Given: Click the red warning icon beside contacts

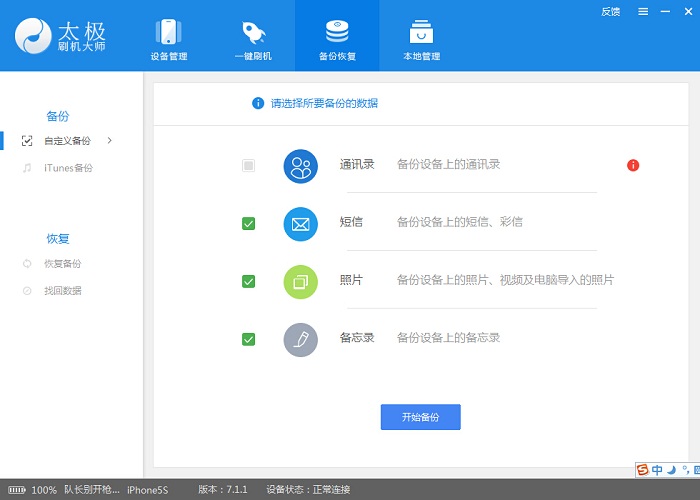Looking at the screenshot, I should click(633, 165).
